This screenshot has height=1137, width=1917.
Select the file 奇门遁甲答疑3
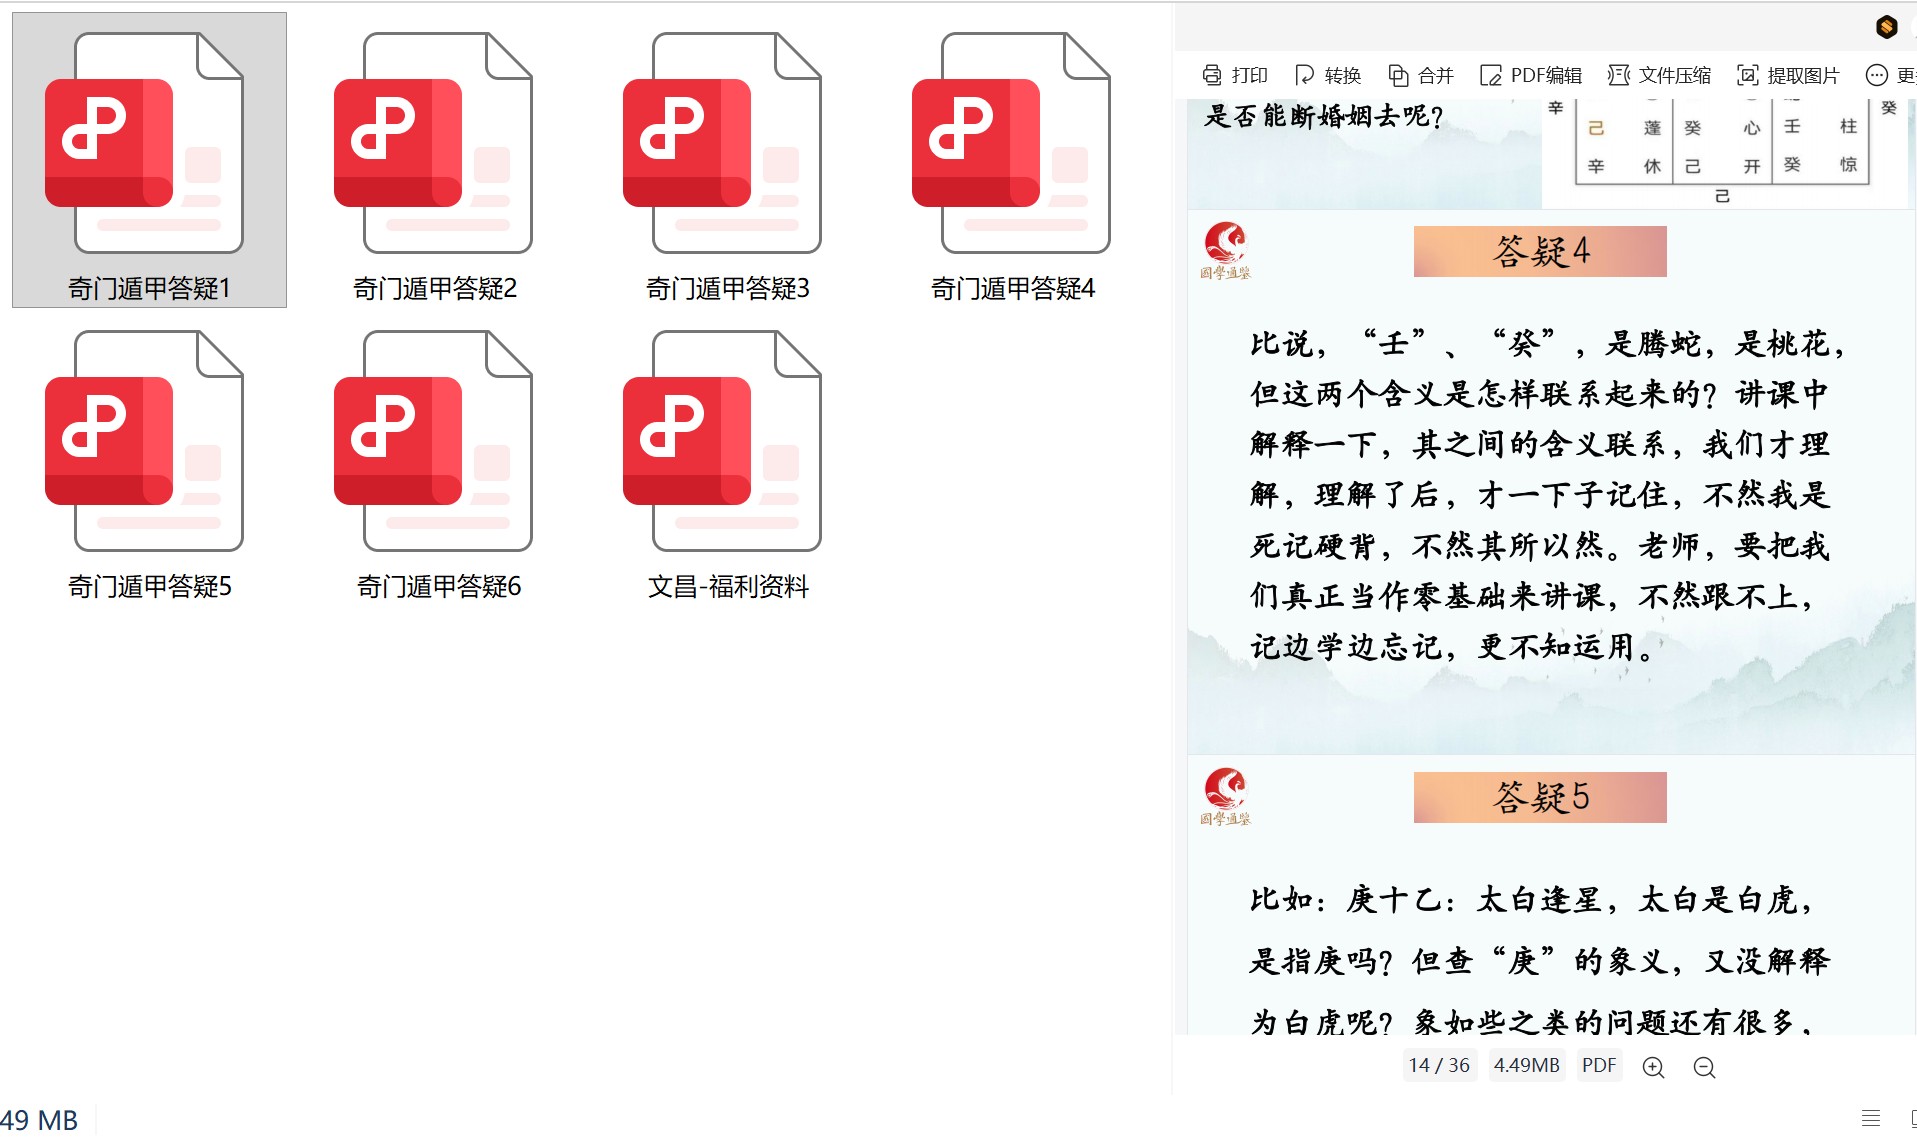(727, 160)
